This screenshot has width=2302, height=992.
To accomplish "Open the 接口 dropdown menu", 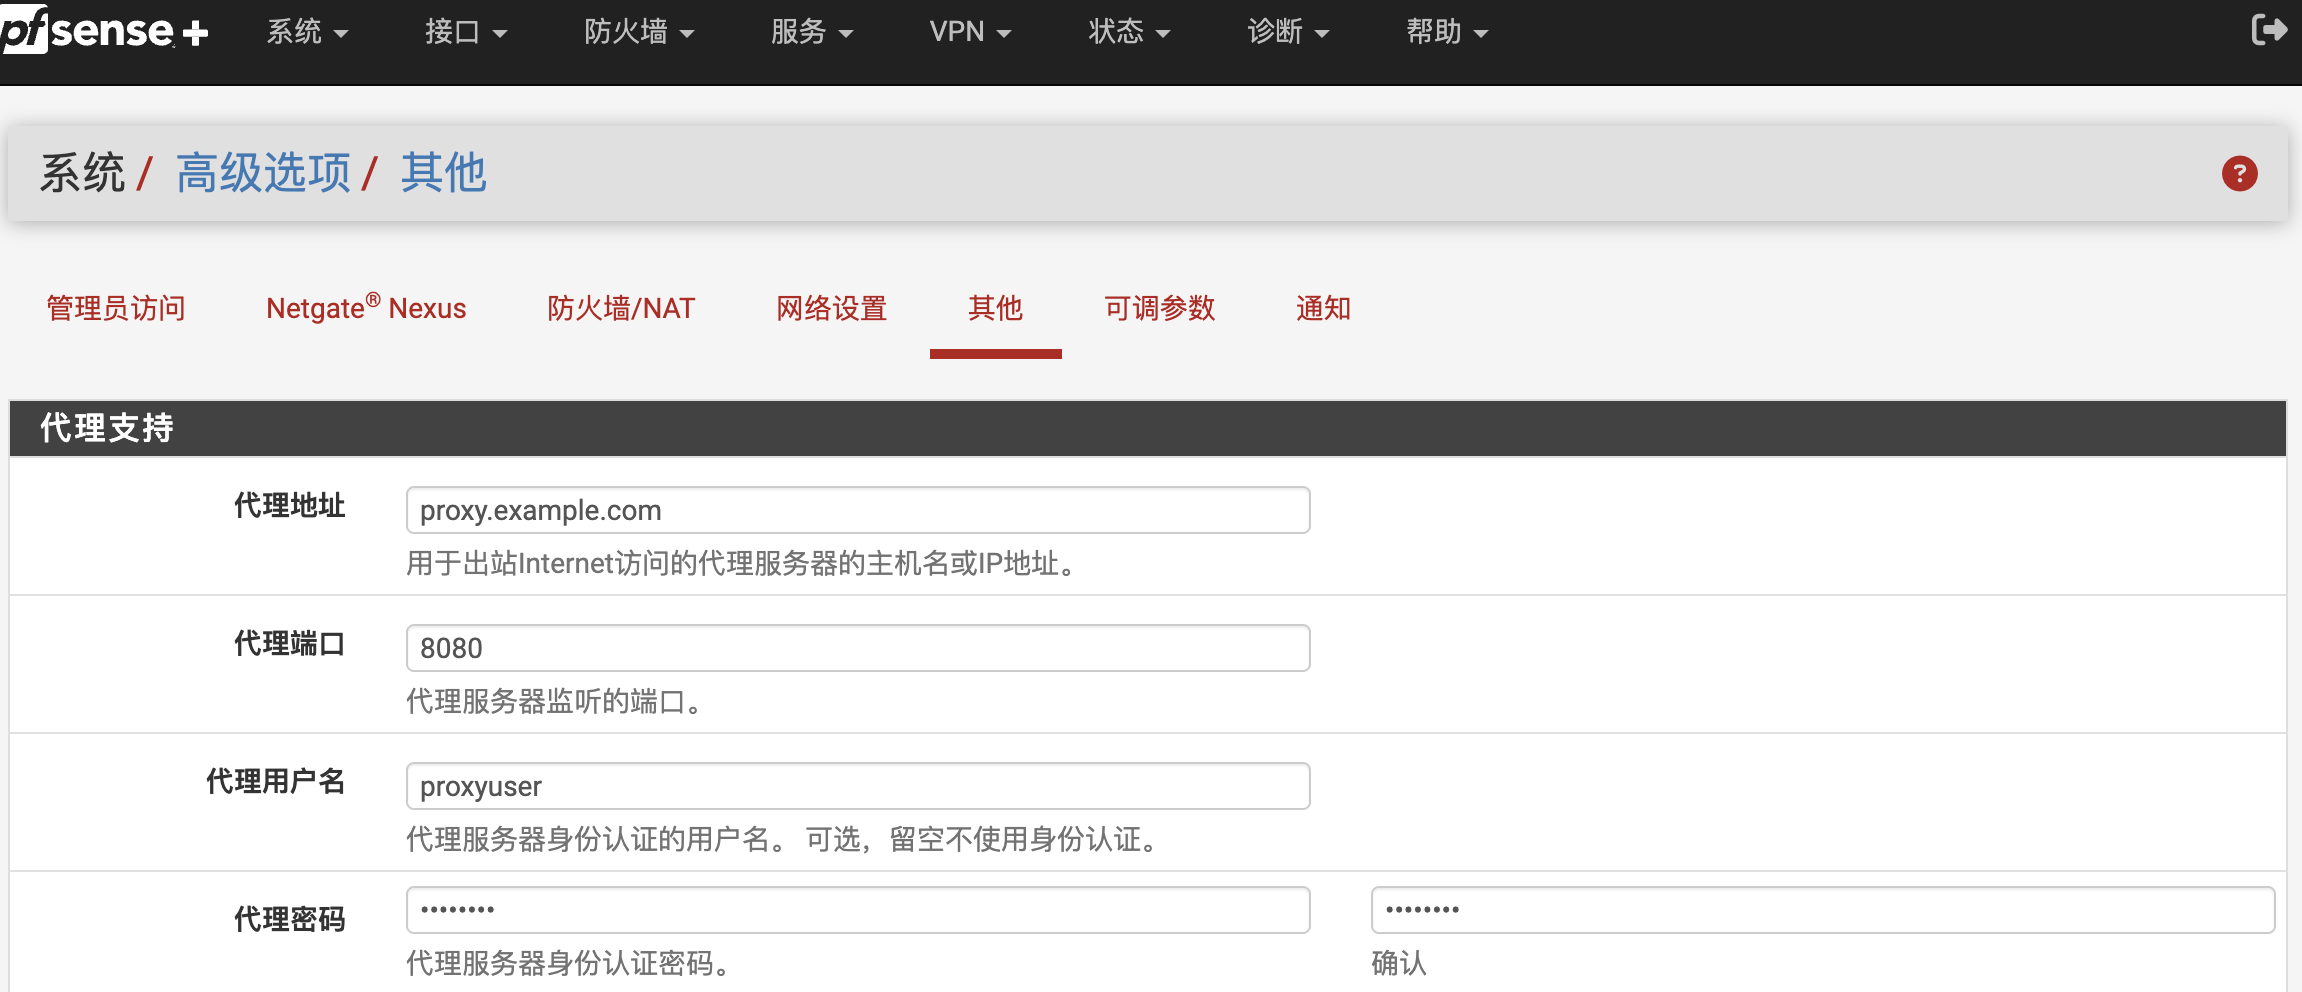I will (x=466, y=32).
